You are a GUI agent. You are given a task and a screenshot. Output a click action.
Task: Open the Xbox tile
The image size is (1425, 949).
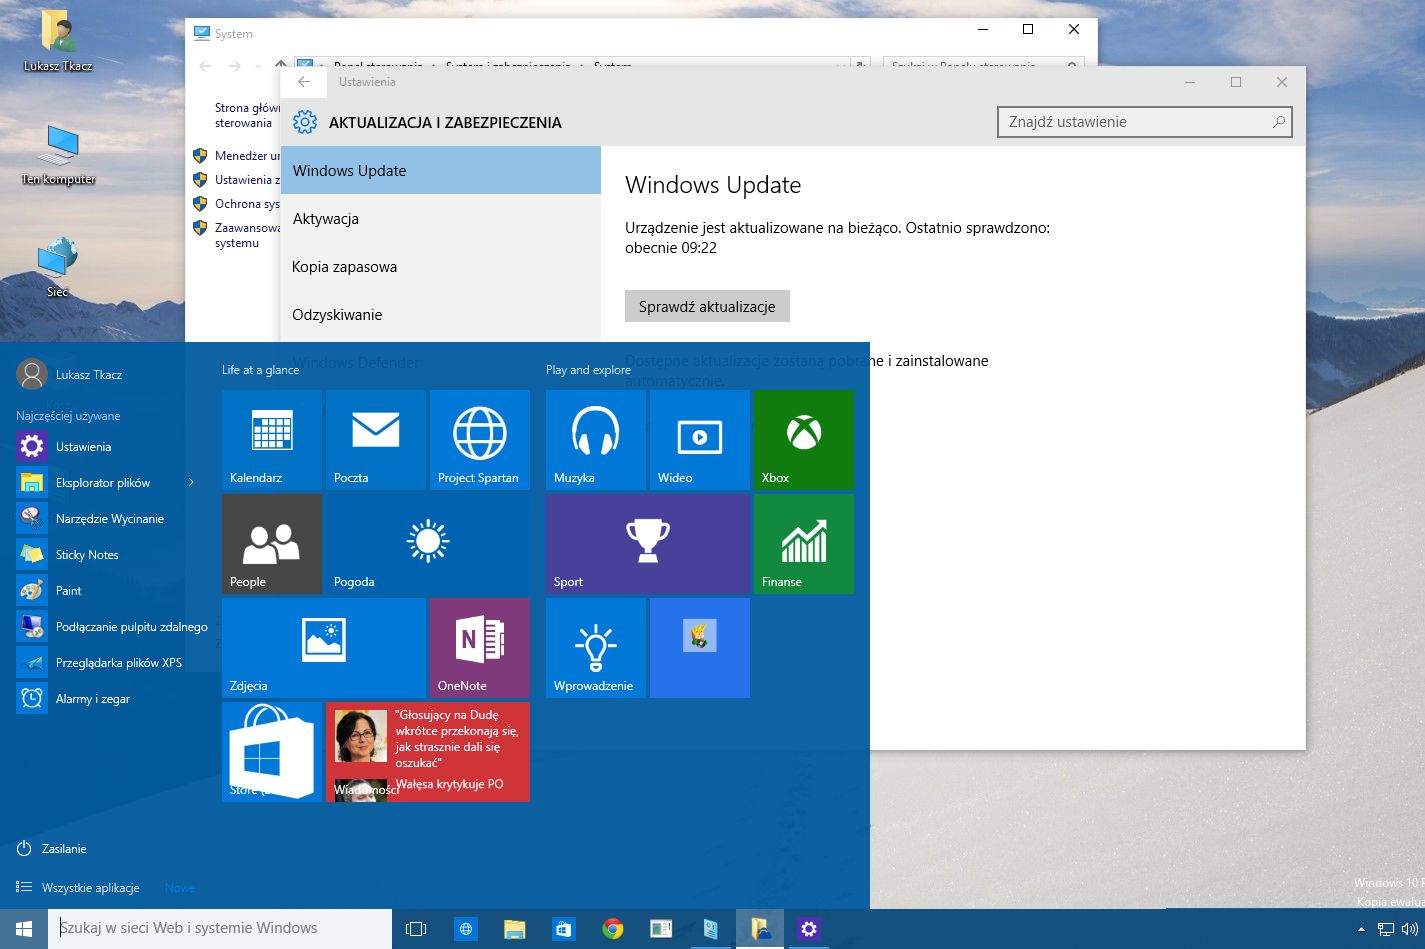coord(803,440)
